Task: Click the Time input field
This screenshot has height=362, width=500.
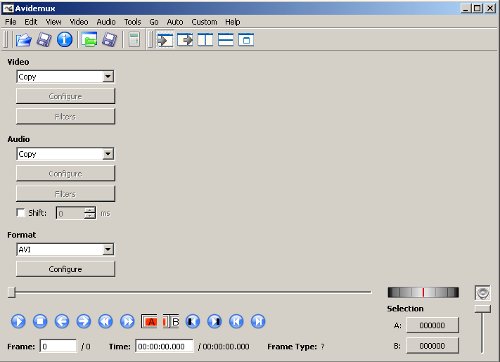Action: 164,346
